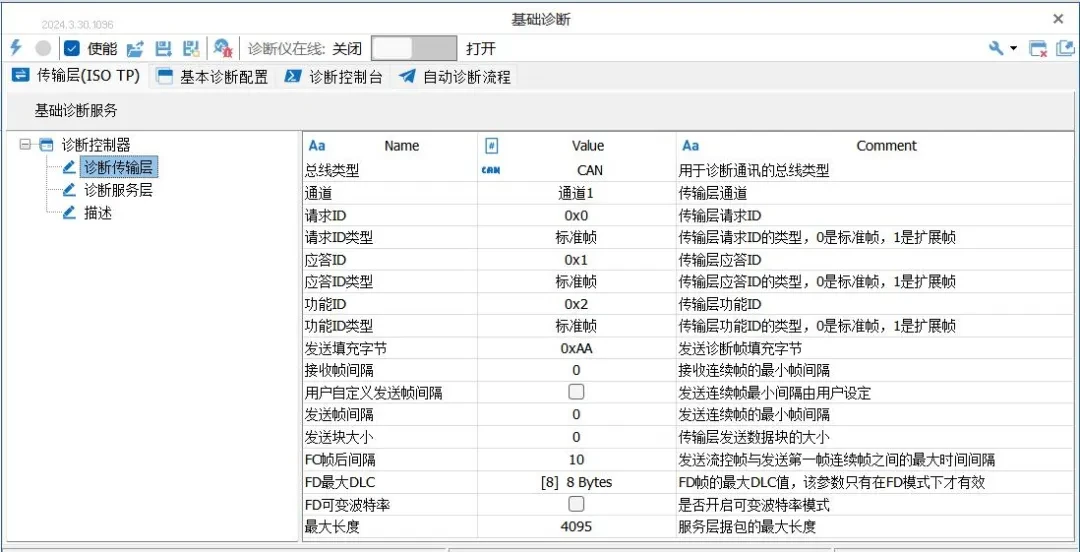Viewport: 1080px width, 552px height.
Task: Click the wrench settings icon
Action: coord(996,48)
